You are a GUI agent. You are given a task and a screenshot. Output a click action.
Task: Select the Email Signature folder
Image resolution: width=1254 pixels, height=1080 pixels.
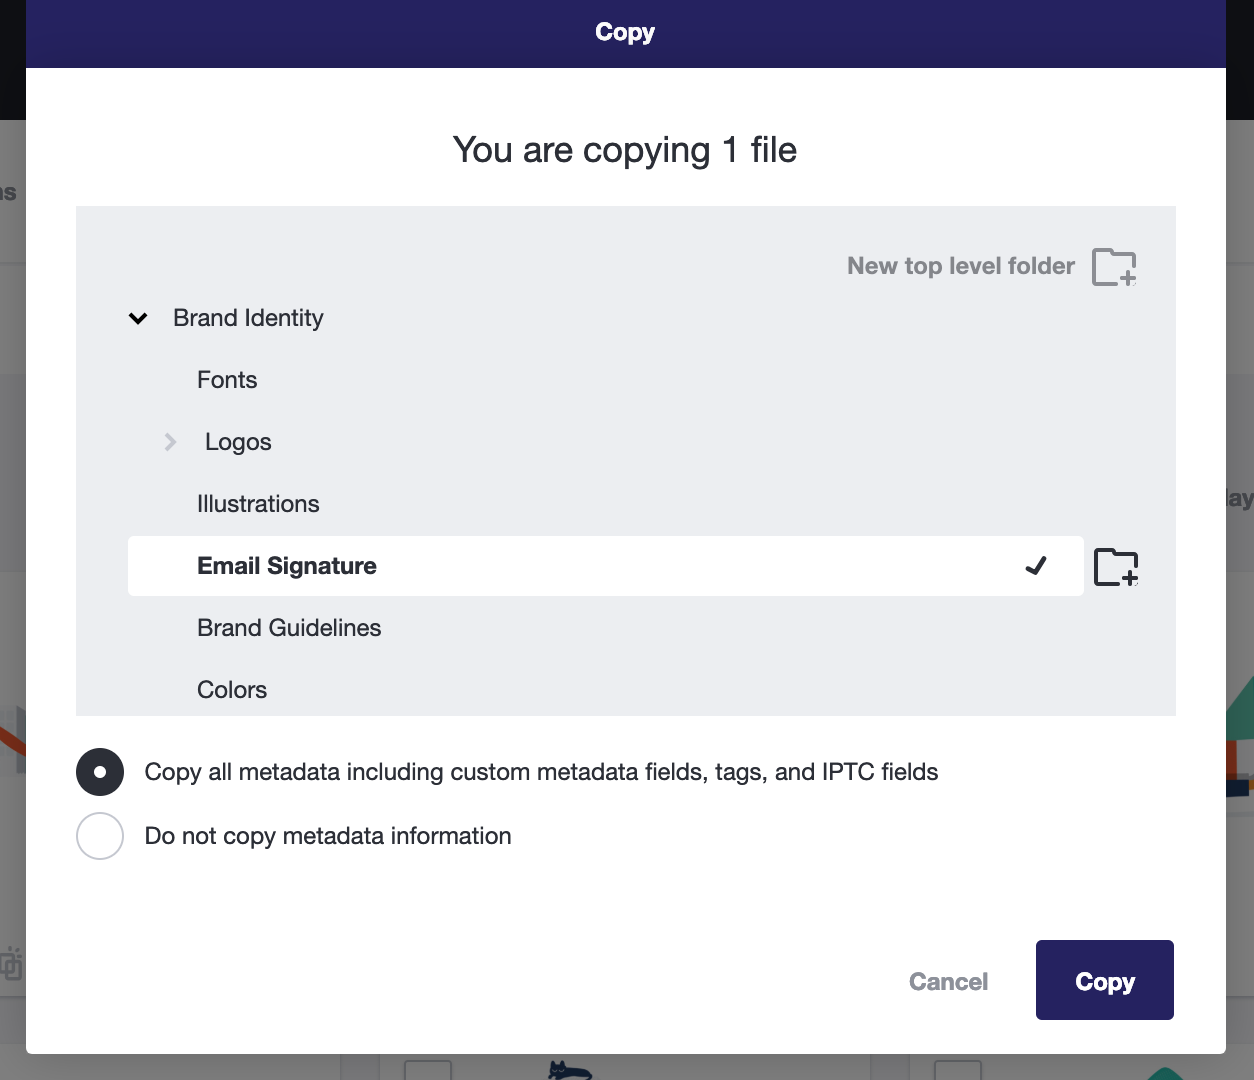coord(606,566)
